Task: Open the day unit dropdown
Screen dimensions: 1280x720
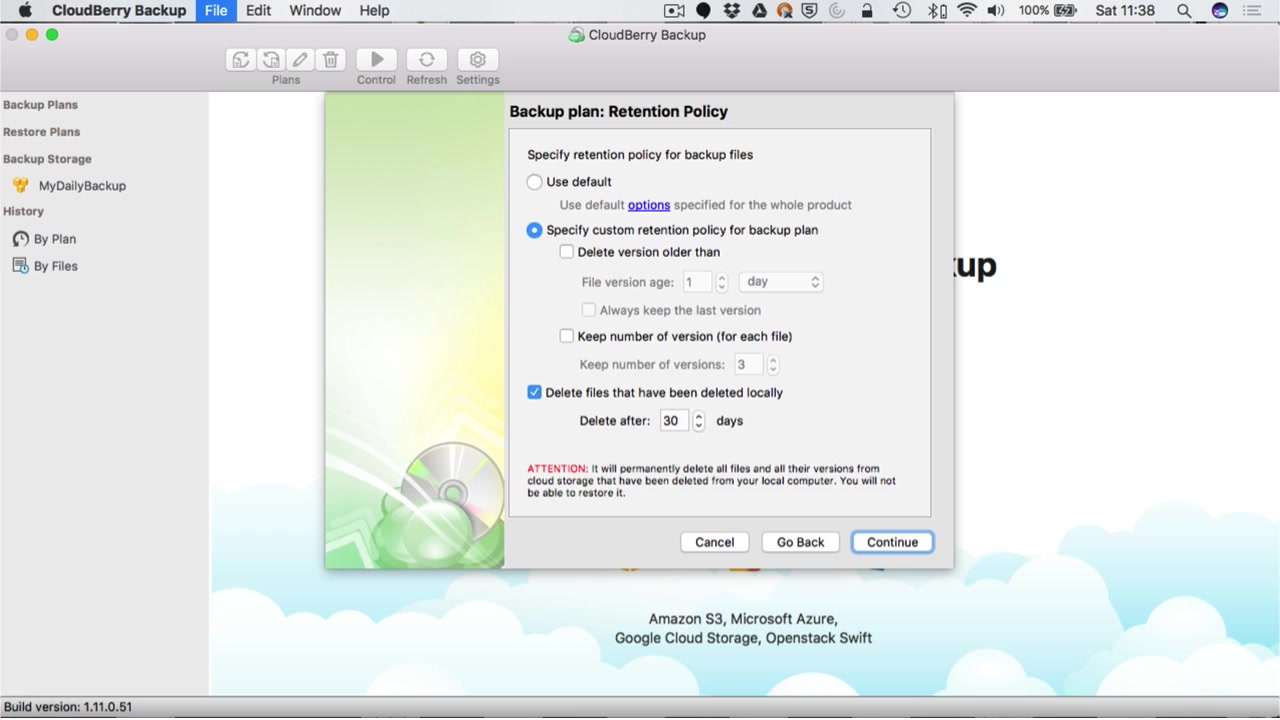Action: point(781,282)
